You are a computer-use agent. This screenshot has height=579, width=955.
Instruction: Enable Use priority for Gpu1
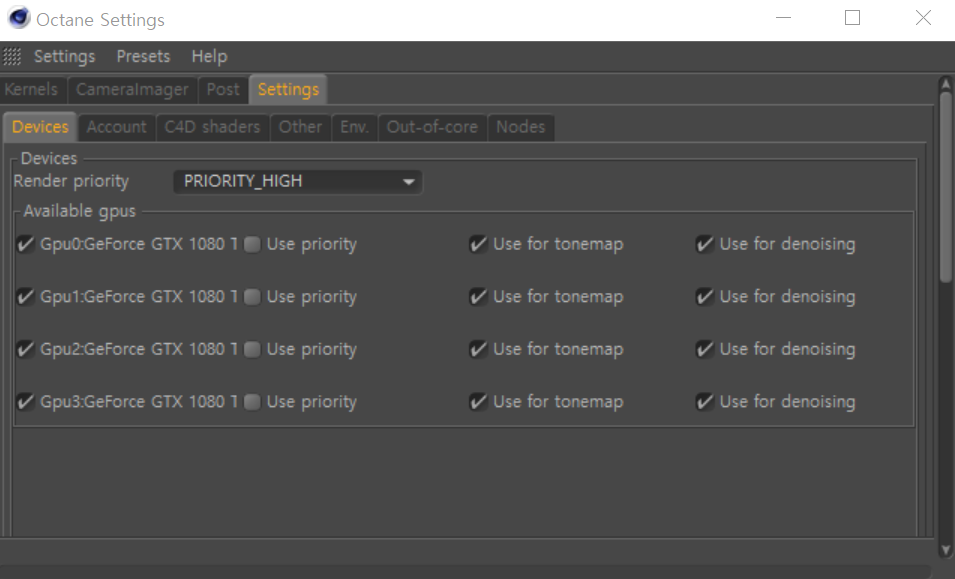(252, 297)
